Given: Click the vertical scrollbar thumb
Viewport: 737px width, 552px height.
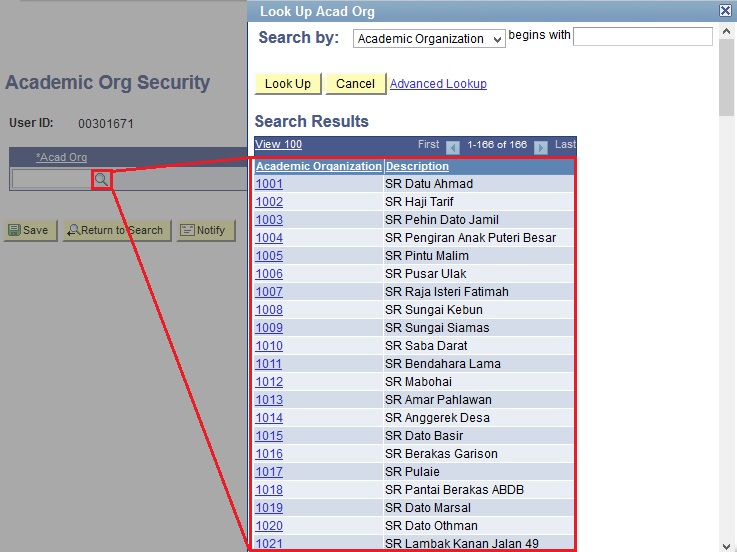Looking at the screenshot, I should coord(726,77).
